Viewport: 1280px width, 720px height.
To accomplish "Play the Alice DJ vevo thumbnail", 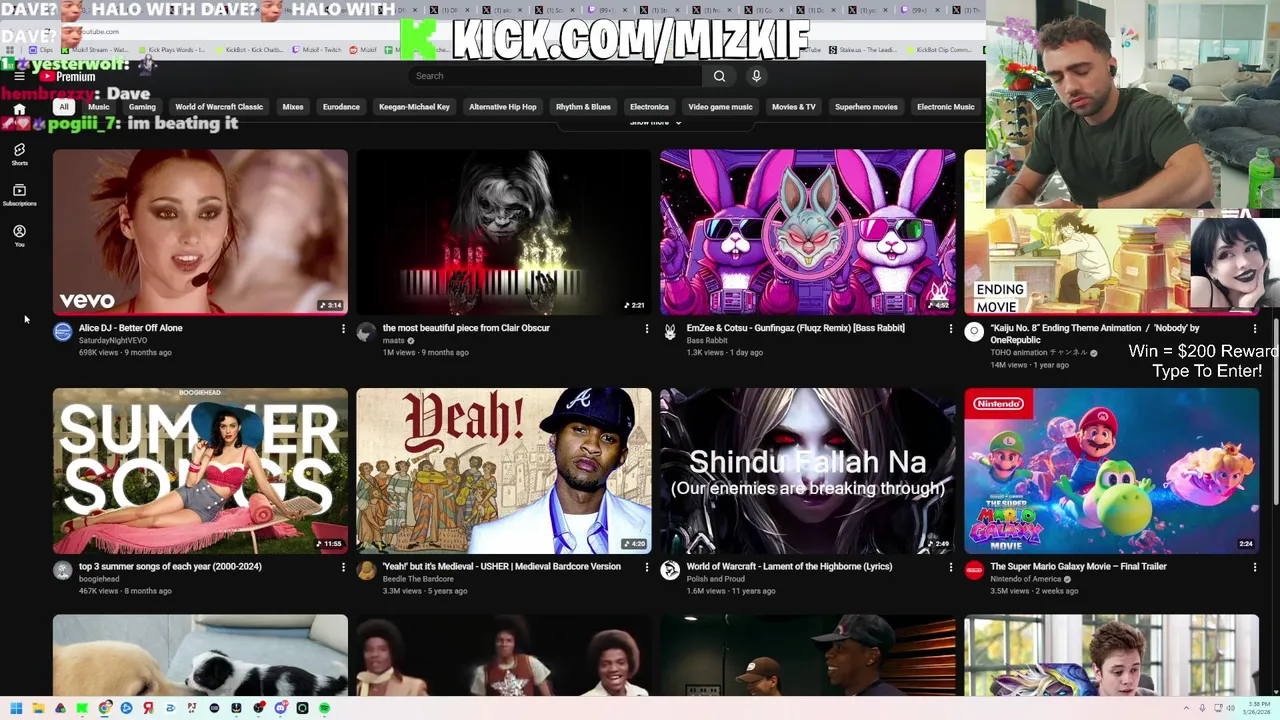I will (200, 232).
